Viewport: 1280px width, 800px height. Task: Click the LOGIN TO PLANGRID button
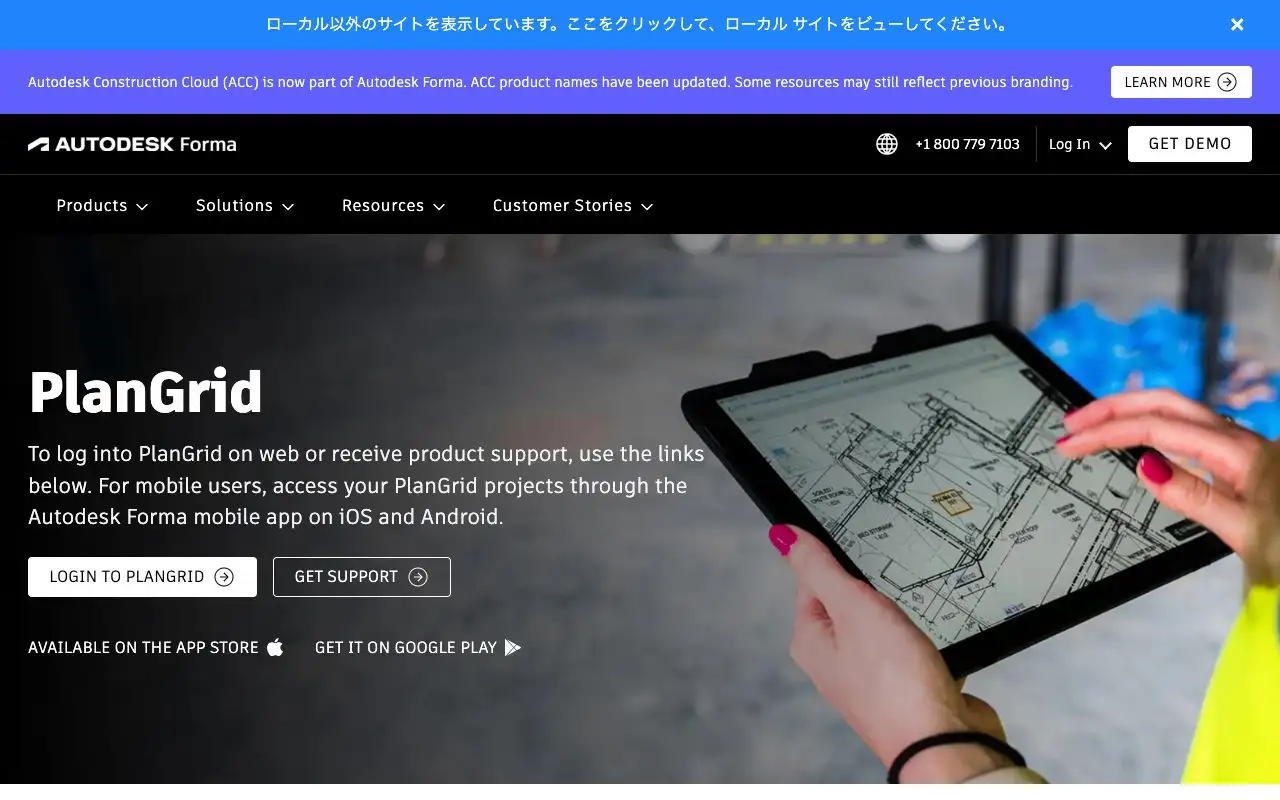(142, 577)
